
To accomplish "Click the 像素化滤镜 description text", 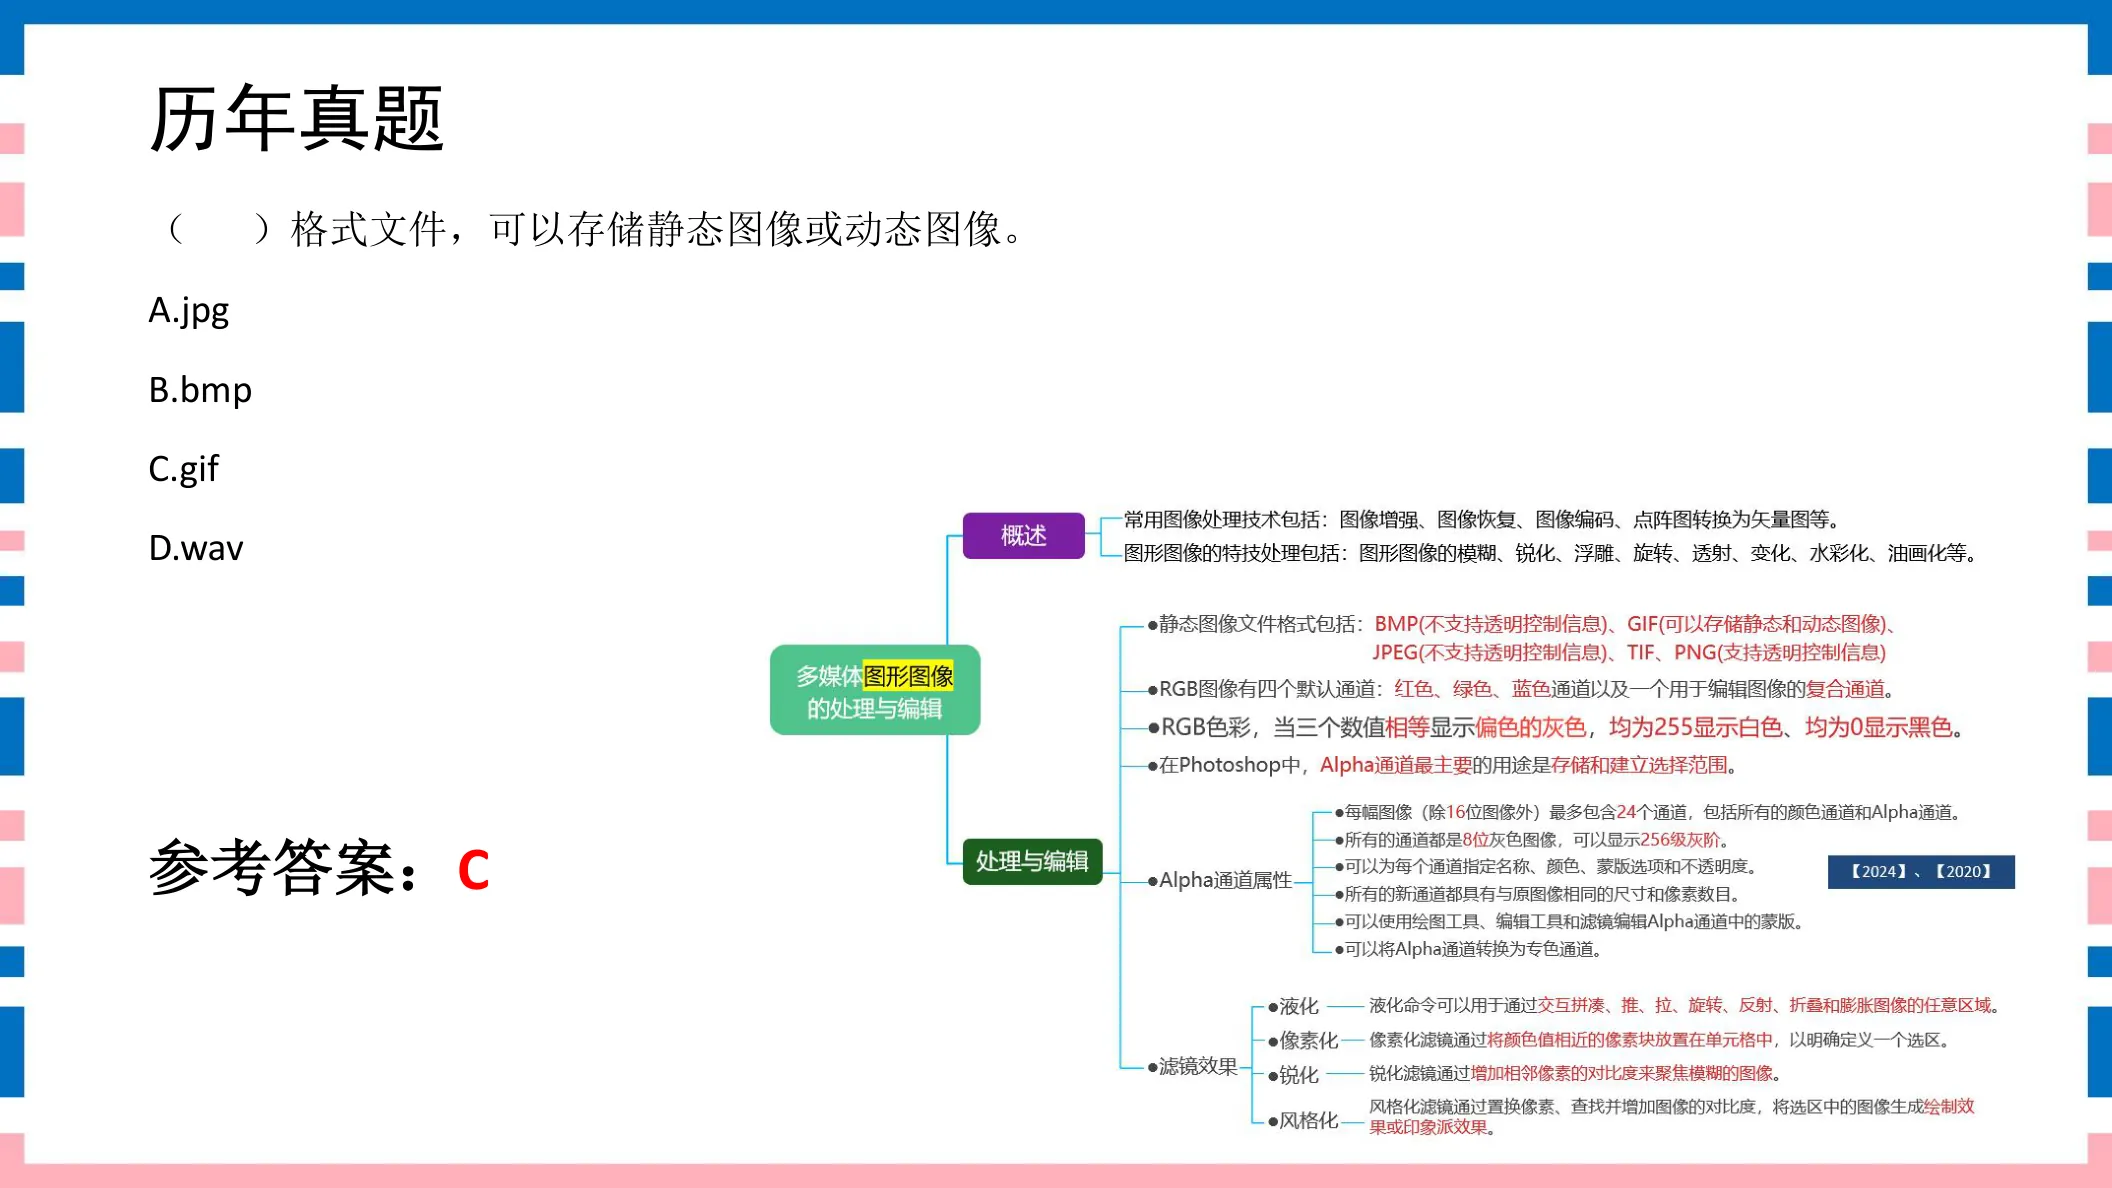I will (x=1661, y=1040).
